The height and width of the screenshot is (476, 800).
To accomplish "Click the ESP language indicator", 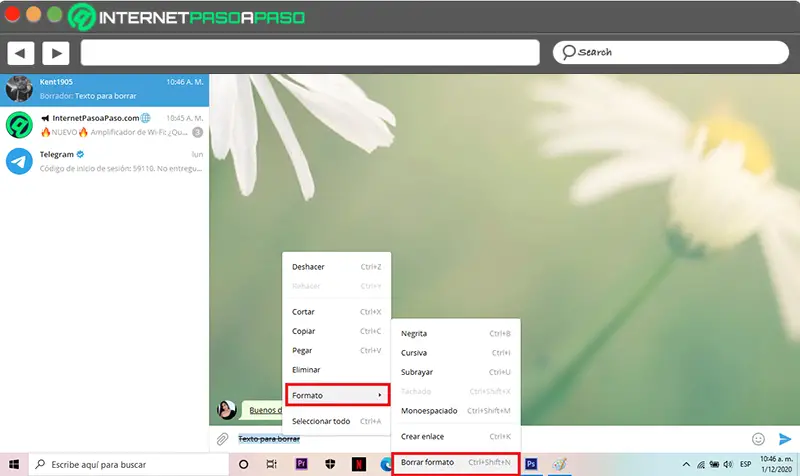I will (x=745, y=464).
